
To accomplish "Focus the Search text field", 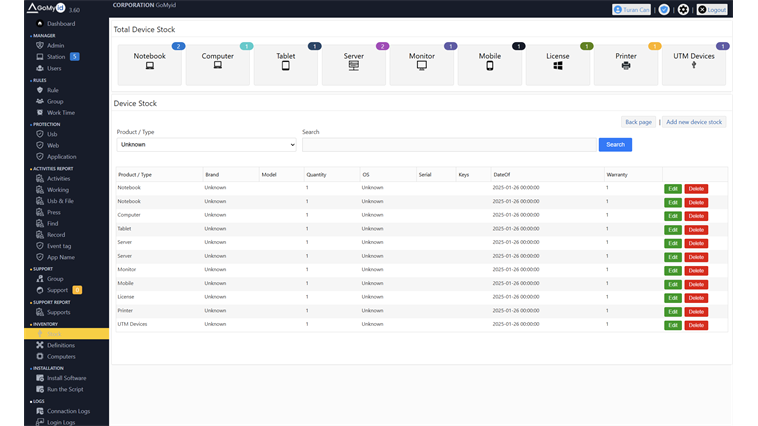I will click(x=449, y=145).
